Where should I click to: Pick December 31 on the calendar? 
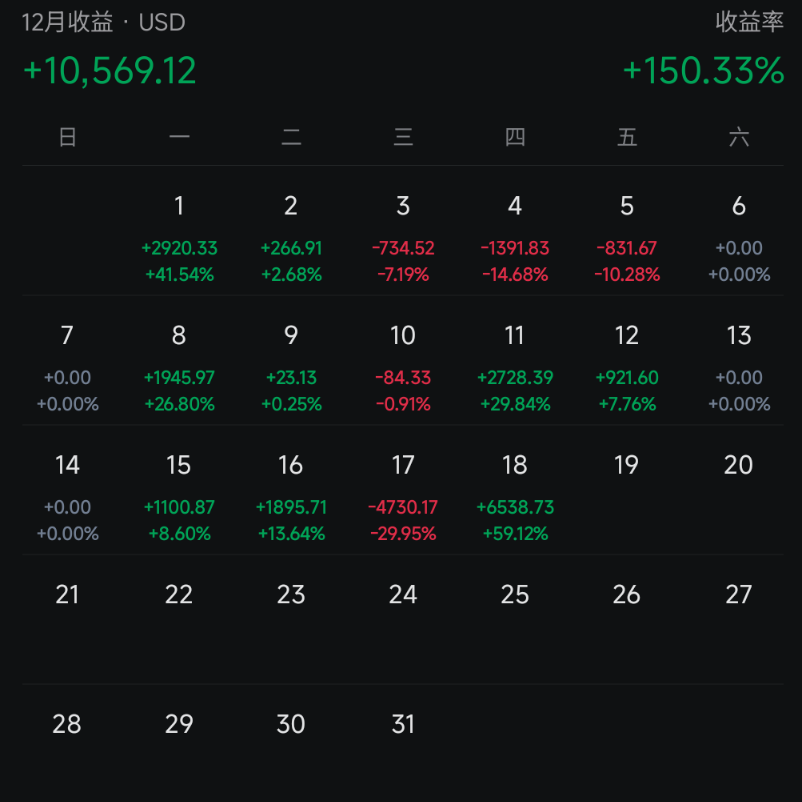[403, 724]
